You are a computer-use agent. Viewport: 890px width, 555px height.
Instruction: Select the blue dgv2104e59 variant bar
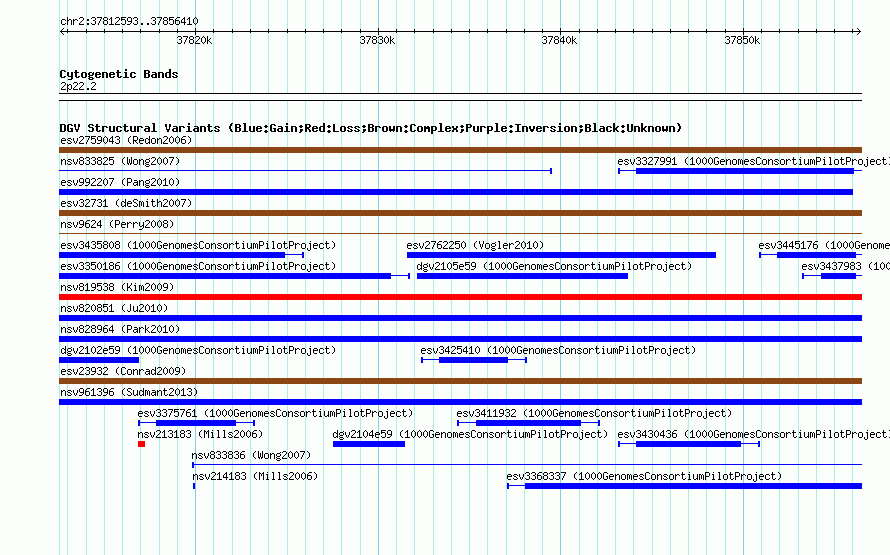point(369,444)
